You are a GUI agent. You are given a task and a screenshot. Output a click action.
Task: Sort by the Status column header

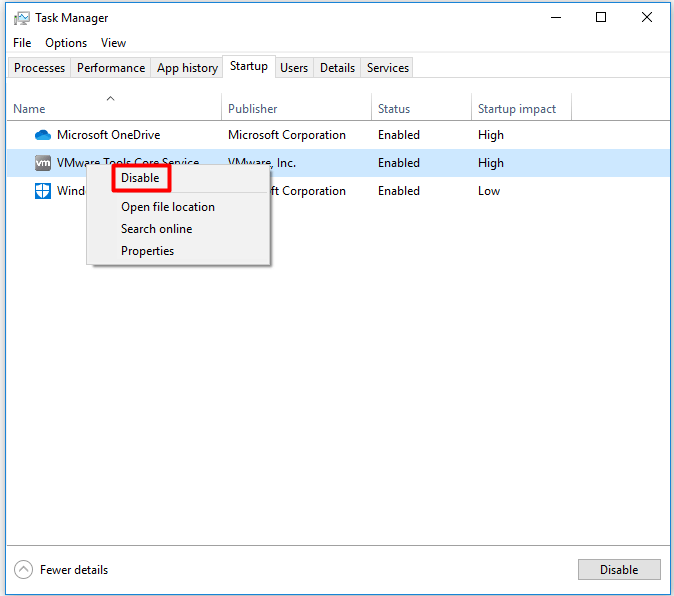point(421,107)
